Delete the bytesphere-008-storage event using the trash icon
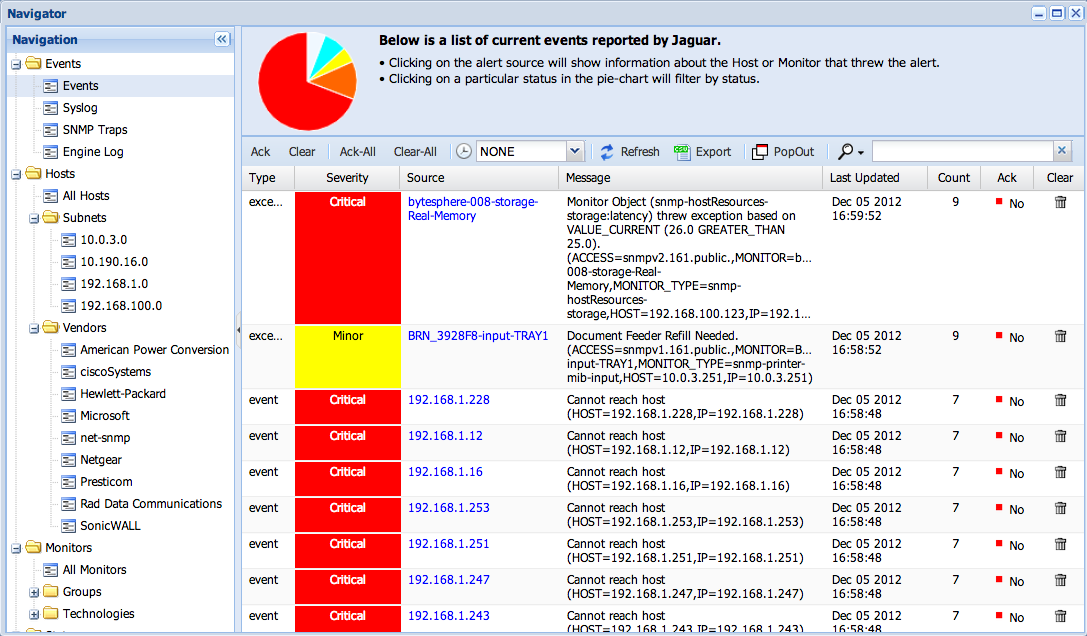The width and height of the screenshot is (1087, 636). coord(1061,202)
